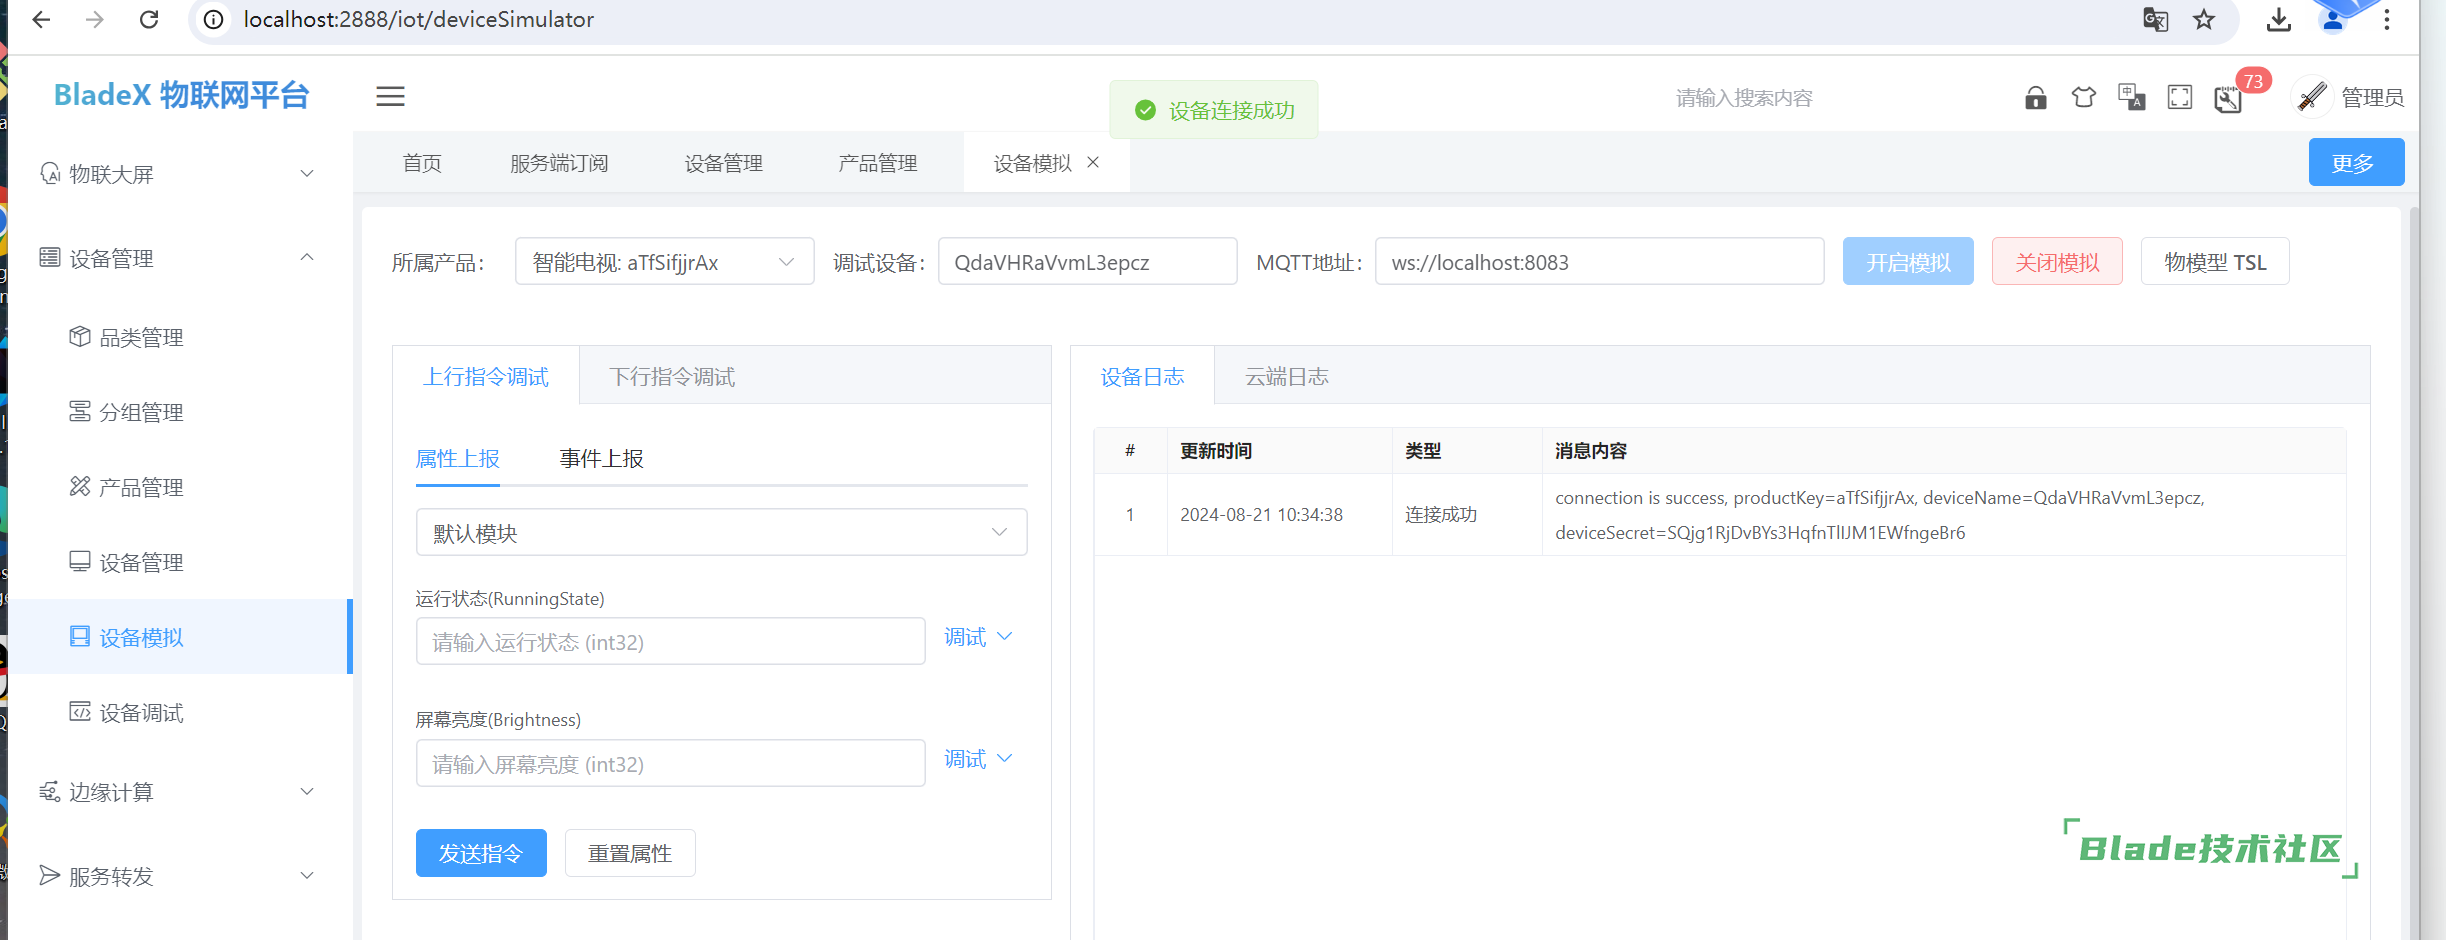
Task: Open notifications with 73 badge
Action: pyautogui.click(x=2229, y=98)
